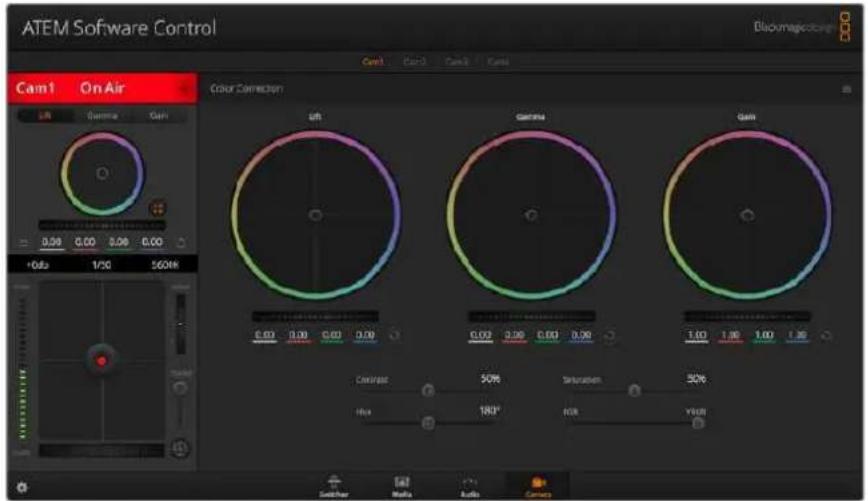
Task: Open the Audio page
Action: pyautogui.click(x=470, y=487)
